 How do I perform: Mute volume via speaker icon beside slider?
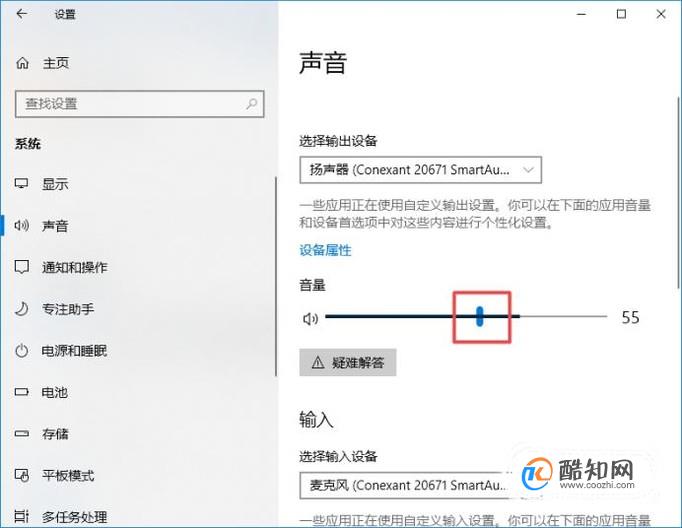(310, 319)
